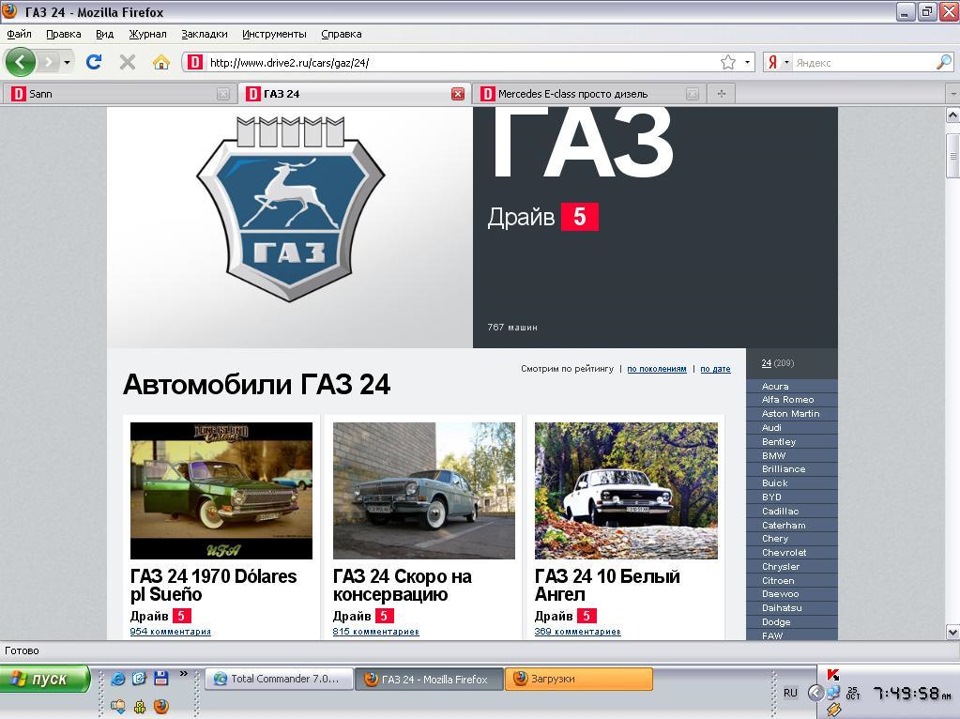
Task: Open the Вид menu
Action: [105, 34]
